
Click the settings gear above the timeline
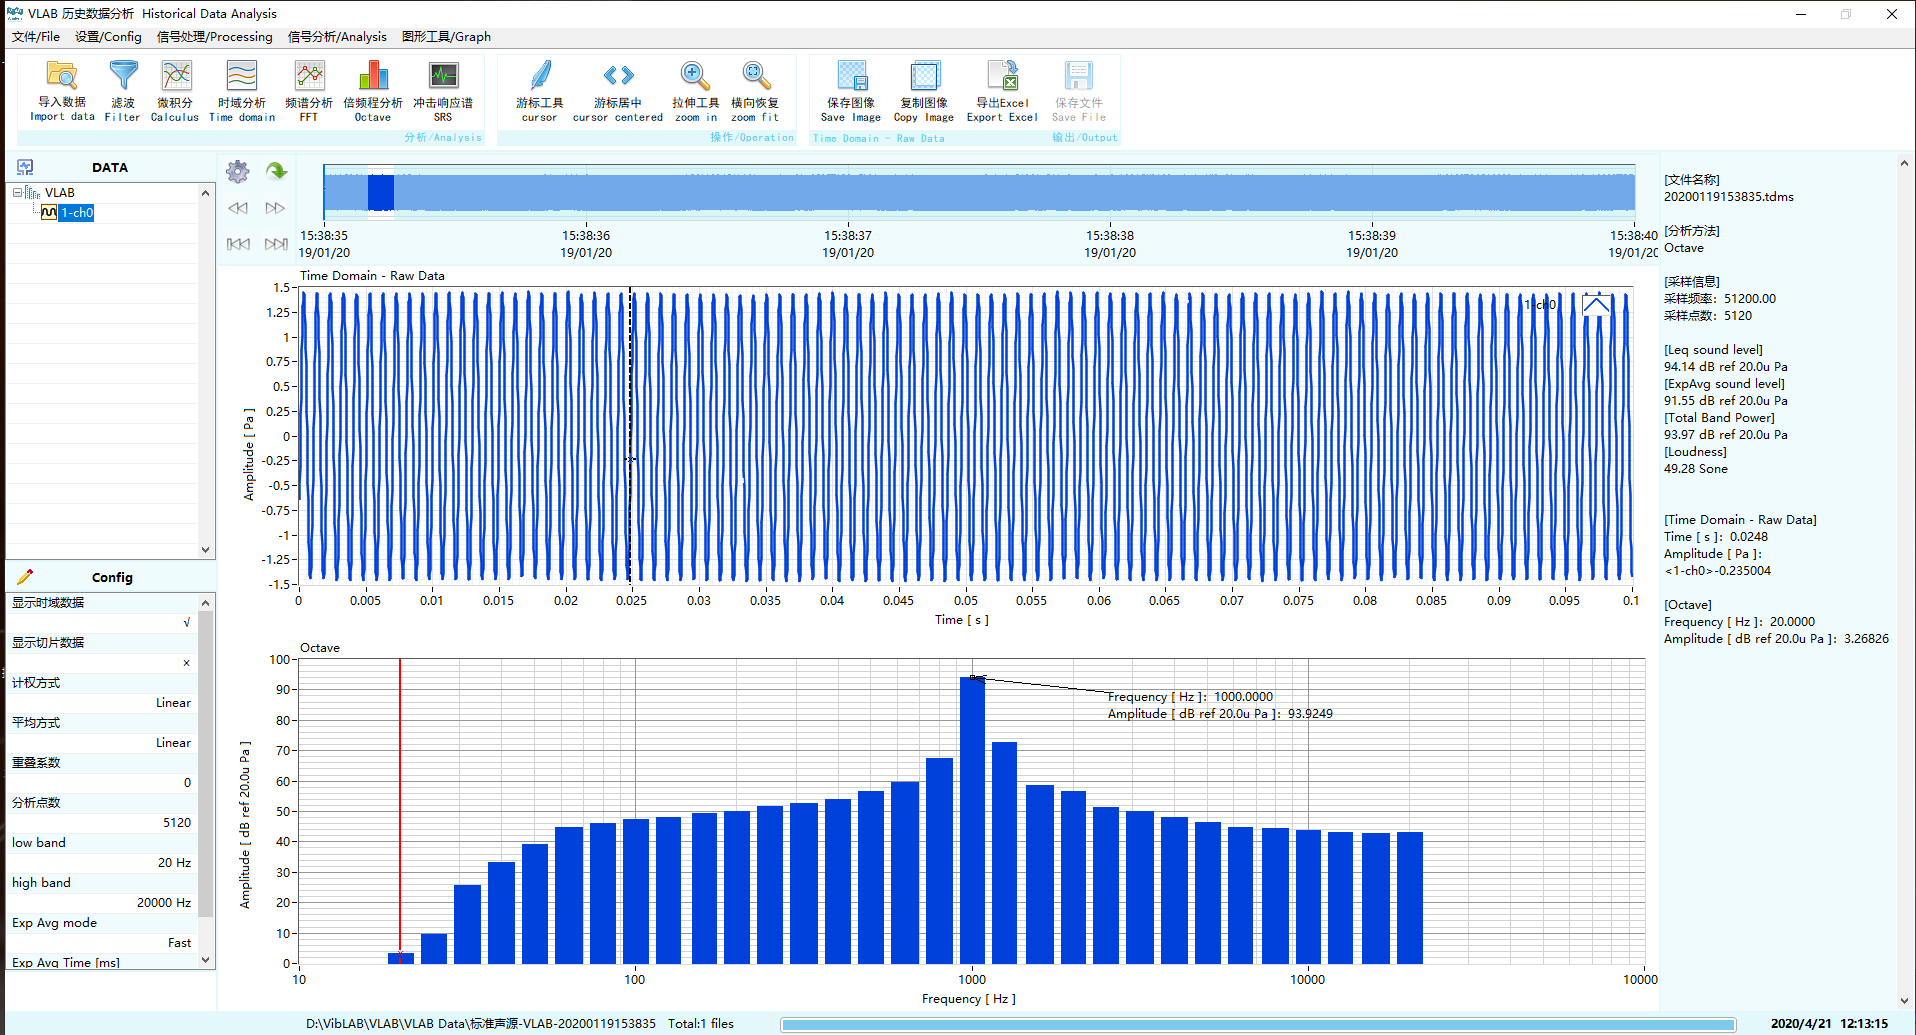237,172
